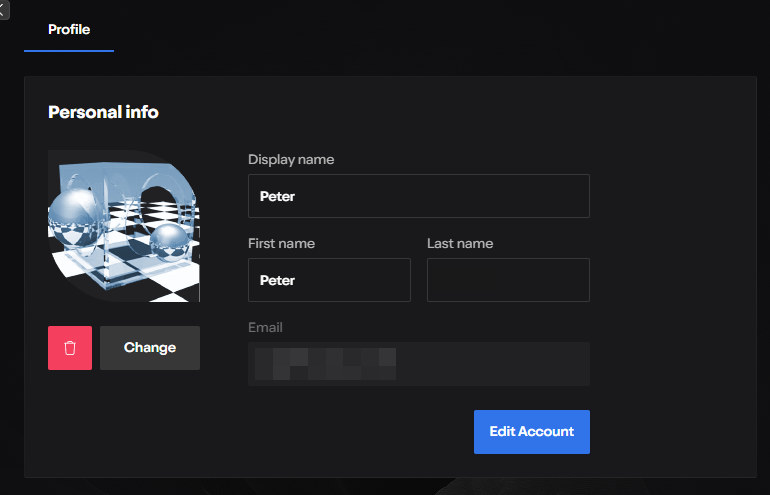Select the First name text box

click(x=329, y=280)
